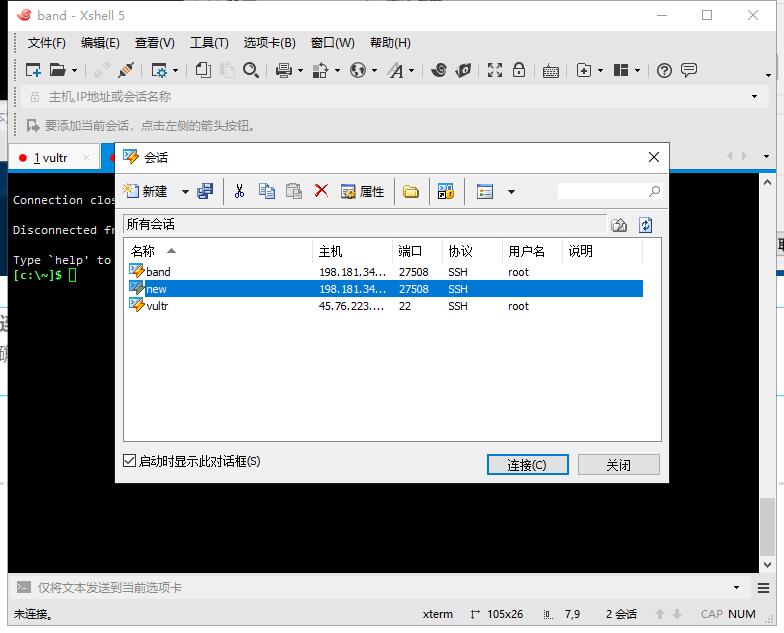The width and height of the screenshot is (784, 633).
Task: Click the 关闭 close button
Action: [618, 465]
